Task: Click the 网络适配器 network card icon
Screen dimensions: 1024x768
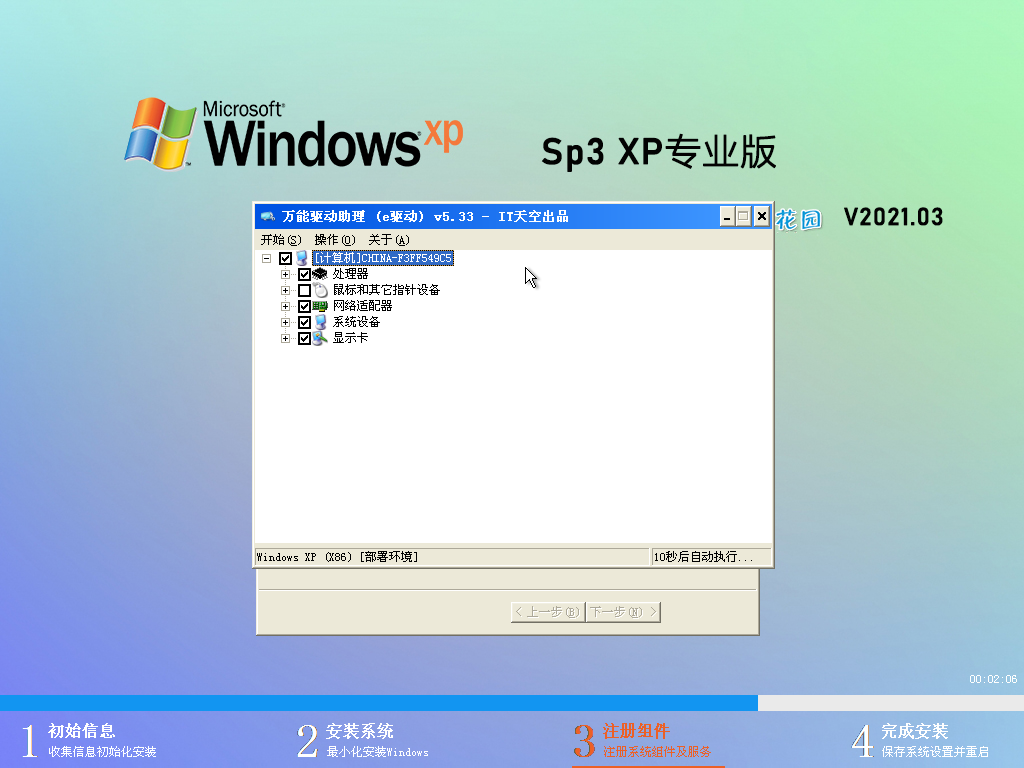Action: [x=320, y=305]
